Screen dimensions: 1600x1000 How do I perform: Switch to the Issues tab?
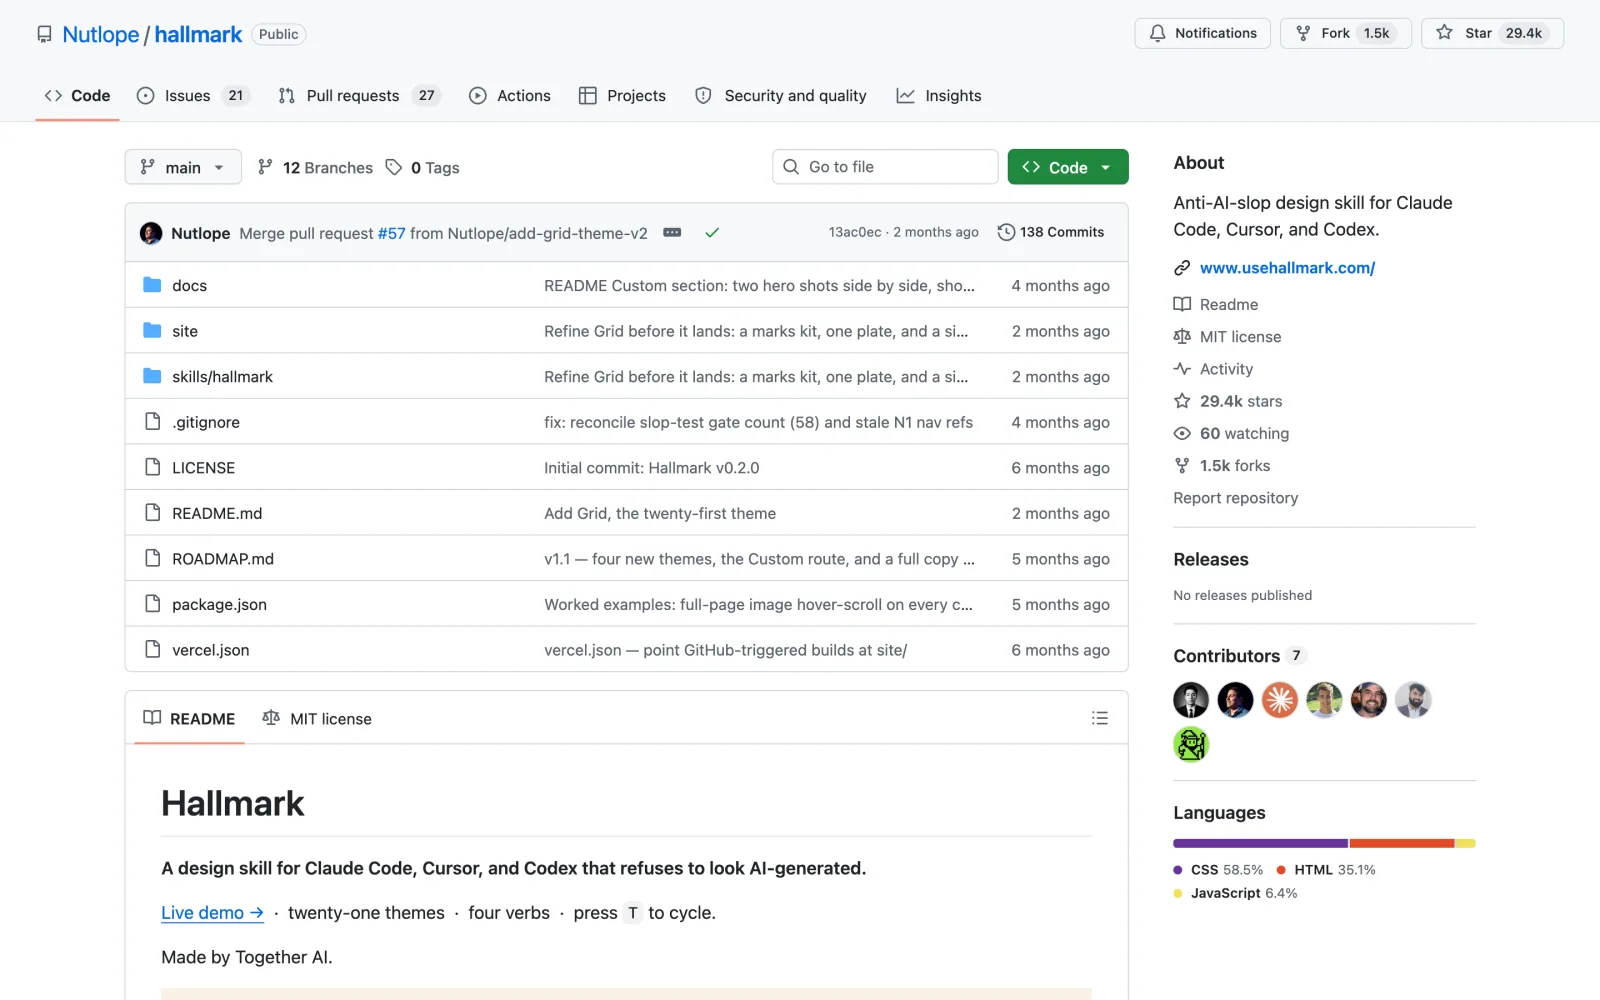[192, 96]
